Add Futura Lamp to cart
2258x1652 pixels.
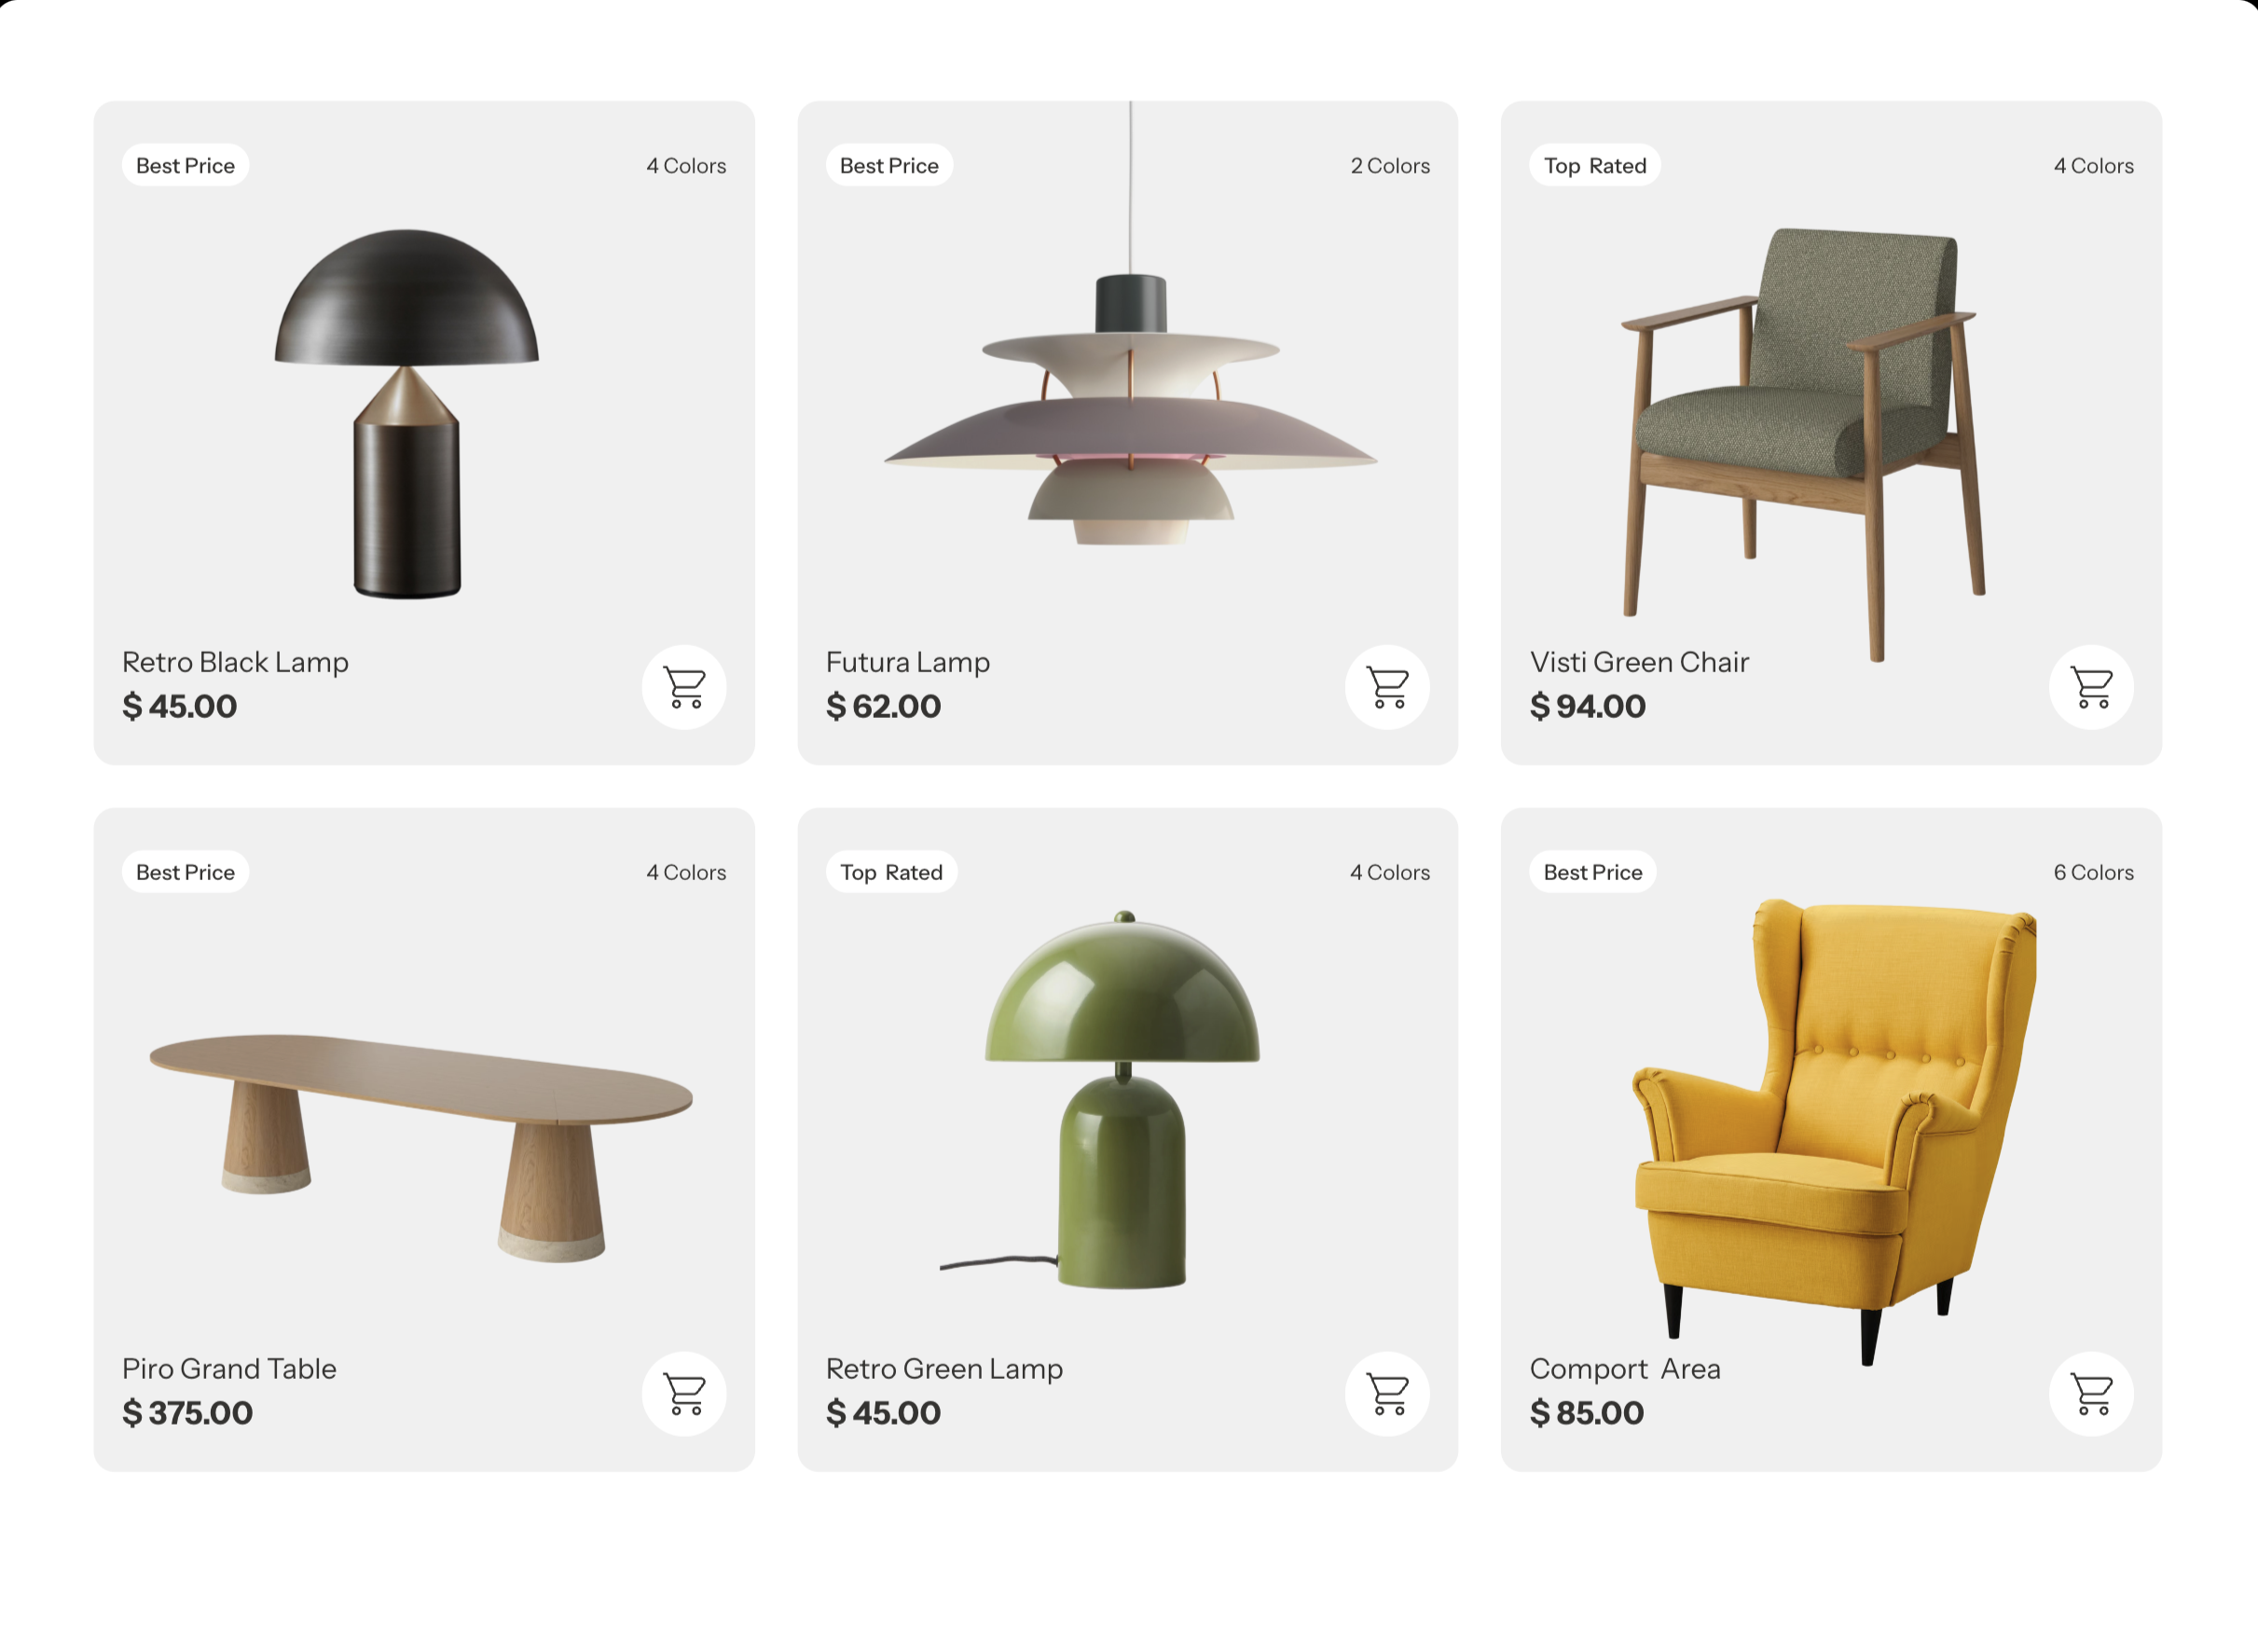[x=1387, y=687]
